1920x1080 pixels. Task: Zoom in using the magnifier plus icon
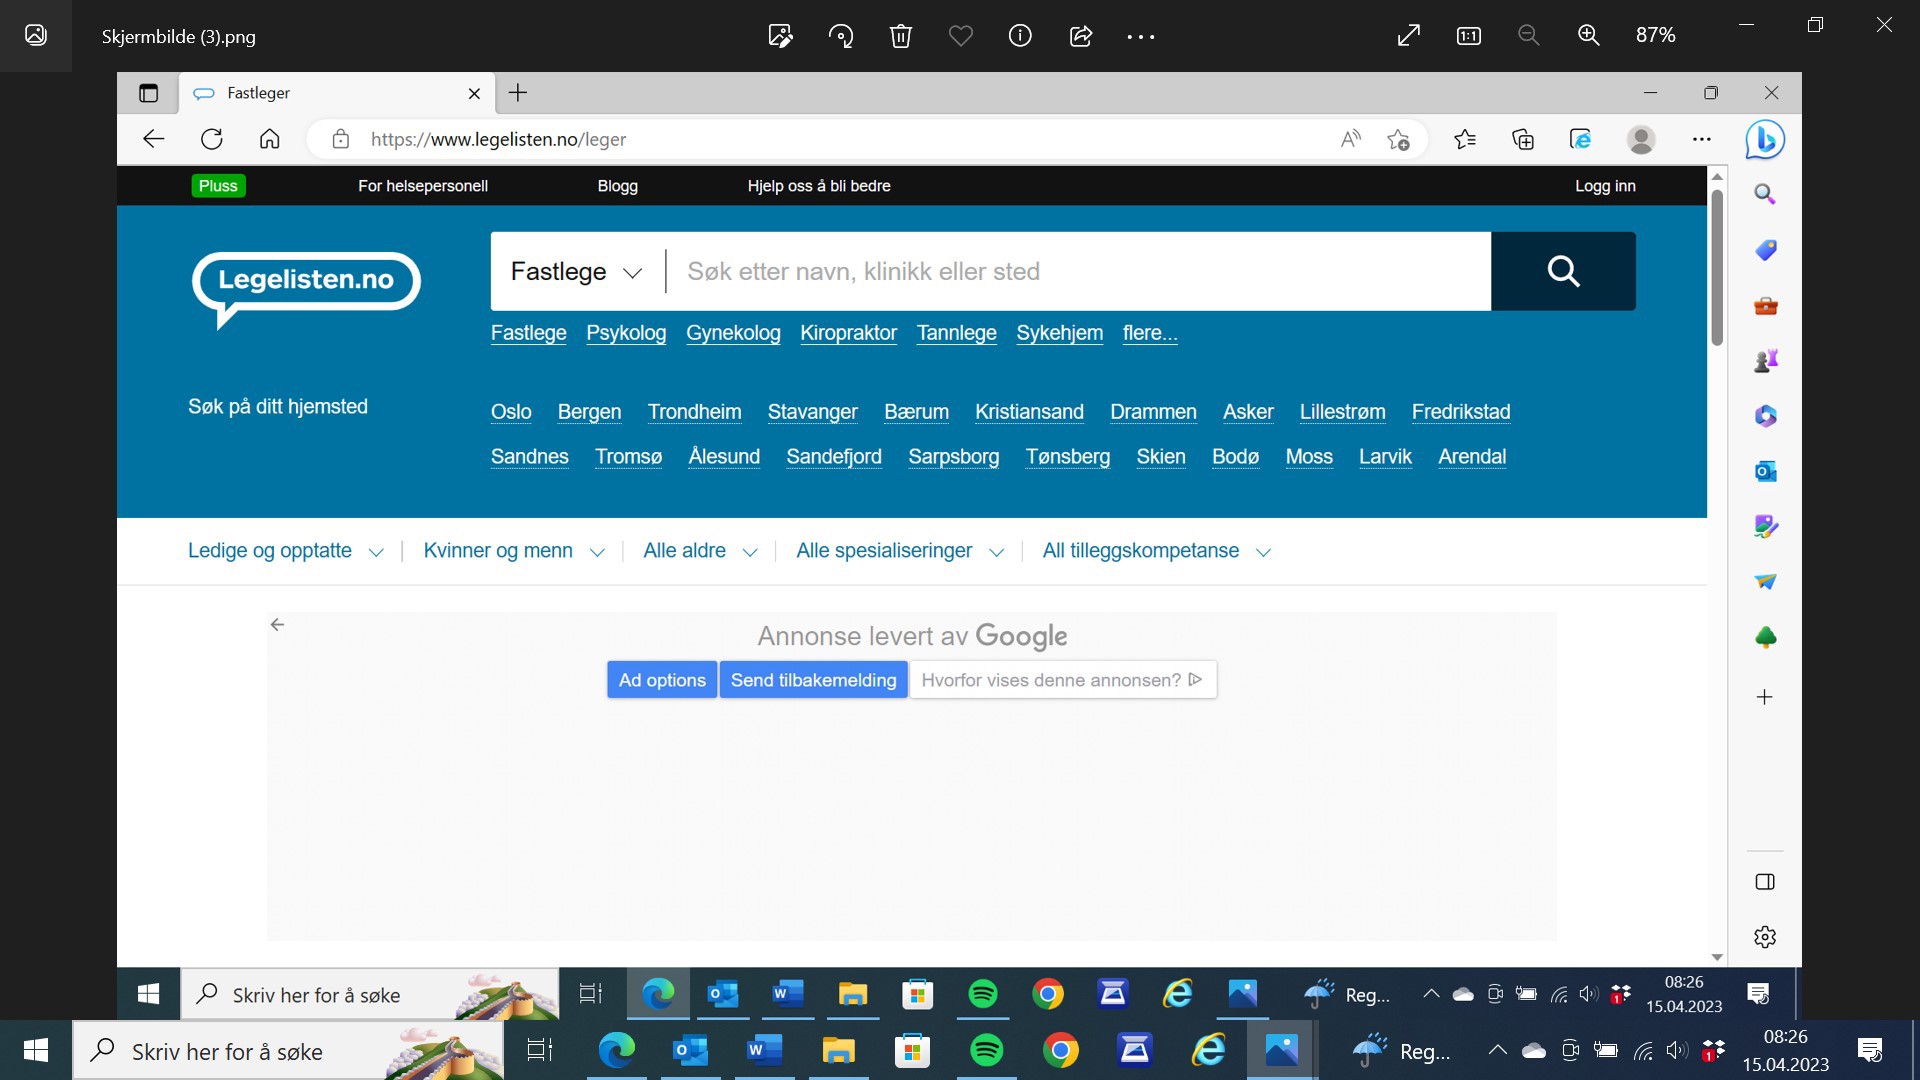(x=1588, y=36)
